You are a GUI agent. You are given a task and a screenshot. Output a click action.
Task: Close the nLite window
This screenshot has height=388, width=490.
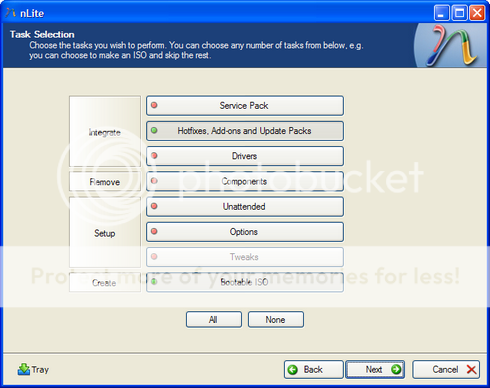coord(477,13)
